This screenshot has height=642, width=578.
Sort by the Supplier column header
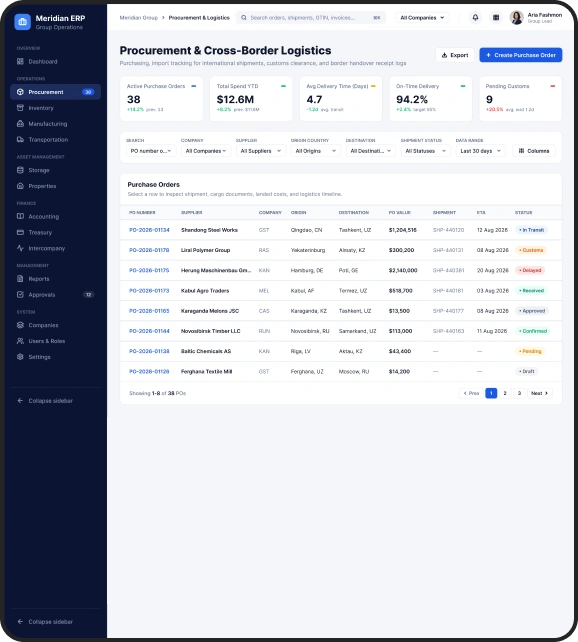pyautogui.click(x=192, y=212)
